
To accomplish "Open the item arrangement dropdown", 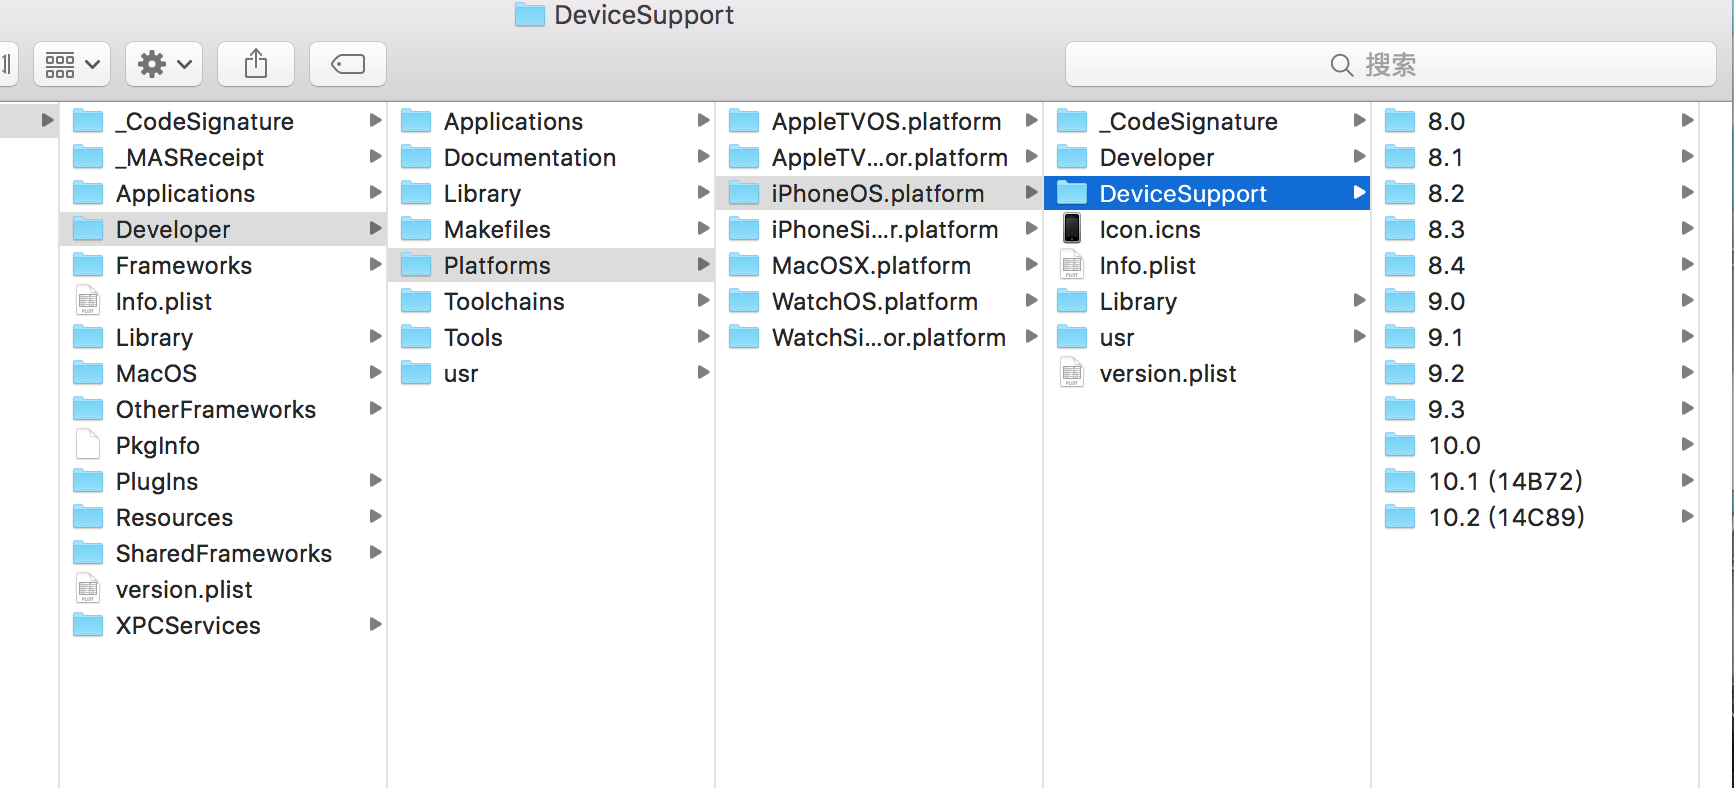I will (72, 65).
